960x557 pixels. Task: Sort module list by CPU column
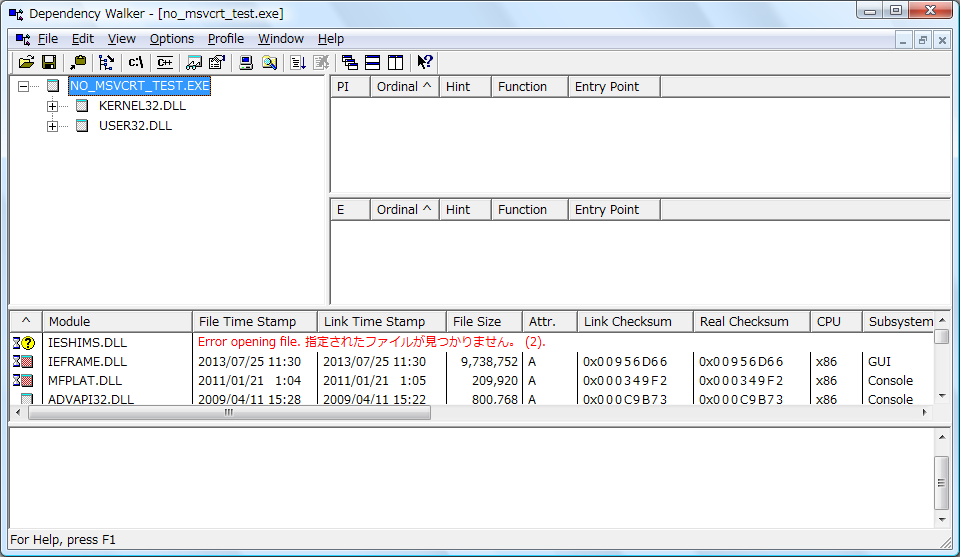click(x=836, y=322)
